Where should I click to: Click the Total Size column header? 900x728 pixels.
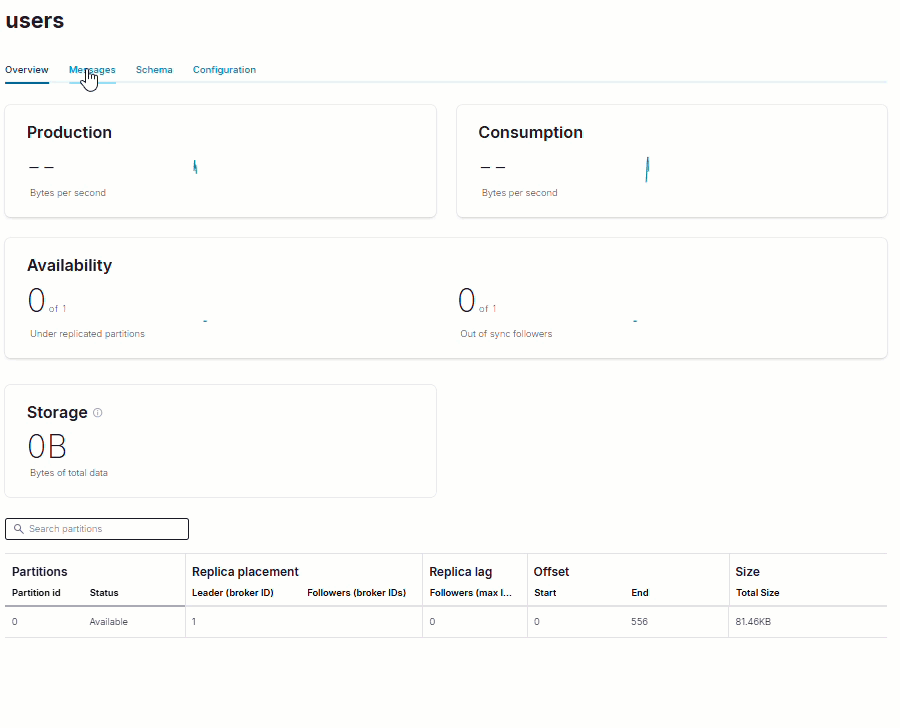[x=757, y=593]
